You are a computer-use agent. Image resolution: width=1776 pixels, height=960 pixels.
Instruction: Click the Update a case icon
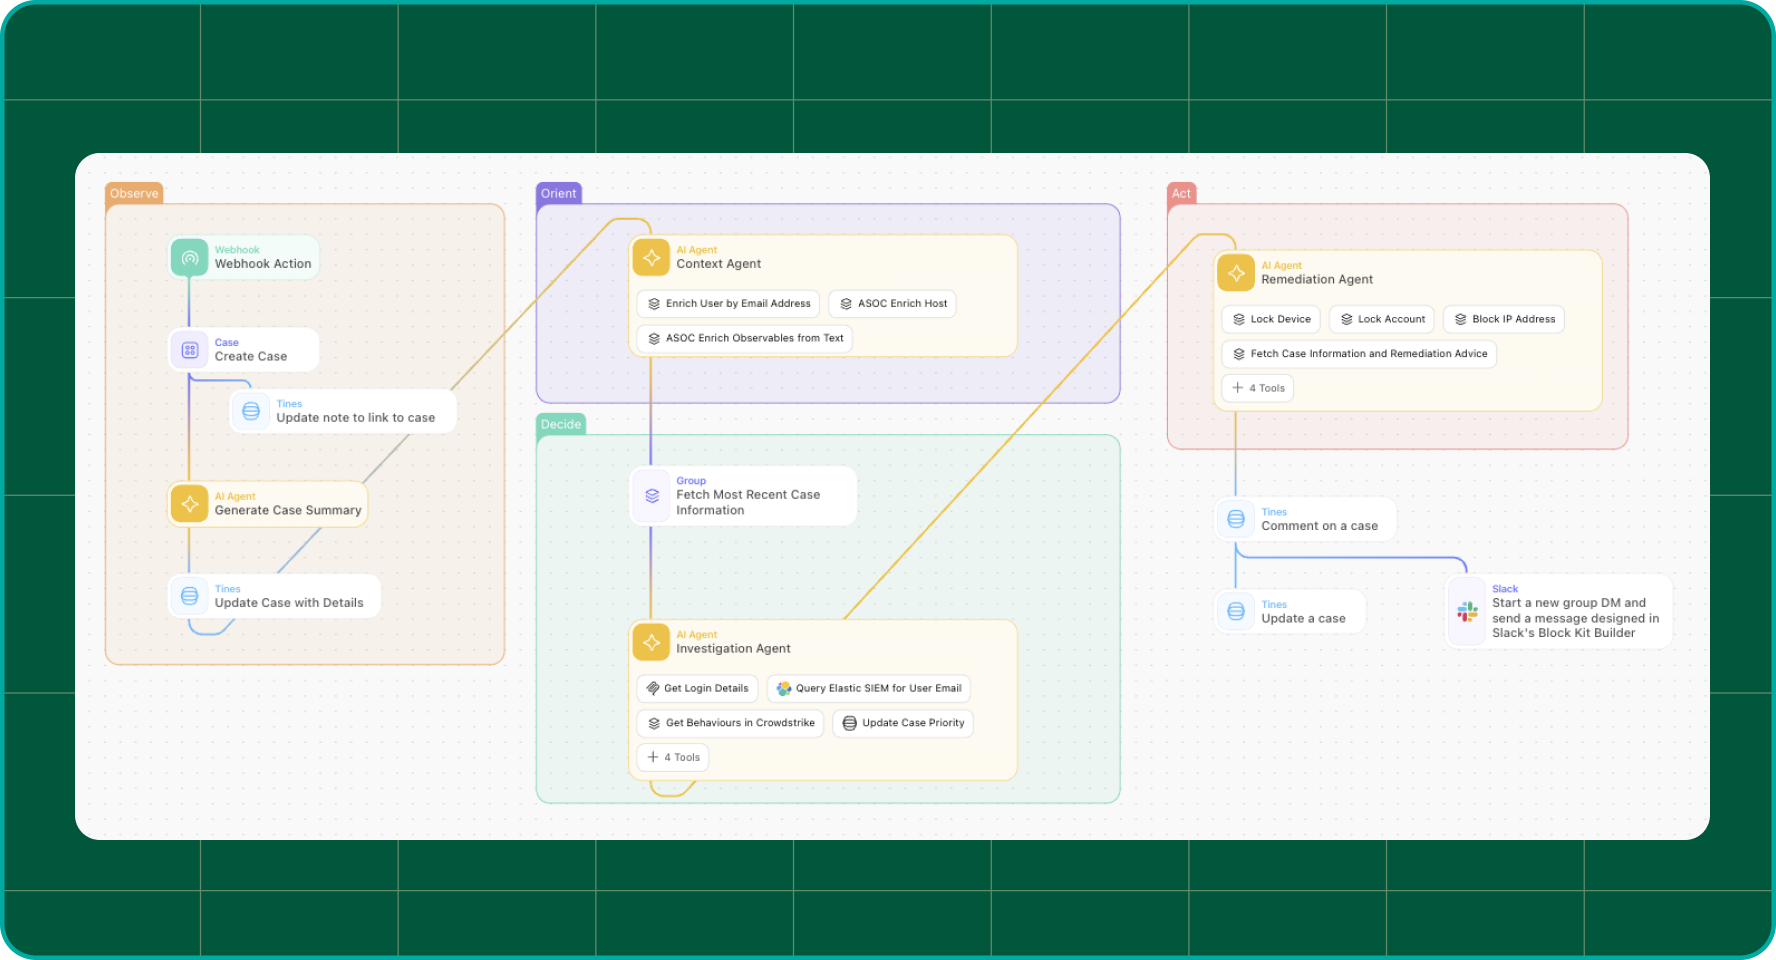(1236, 611)
